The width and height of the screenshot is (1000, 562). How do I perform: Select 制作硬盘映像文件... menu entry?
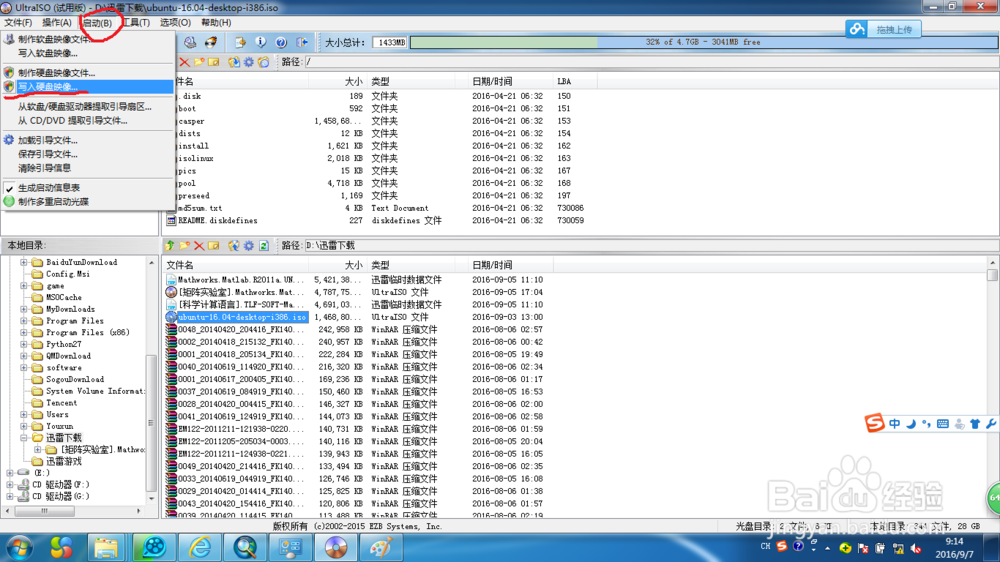pos(87,73)
